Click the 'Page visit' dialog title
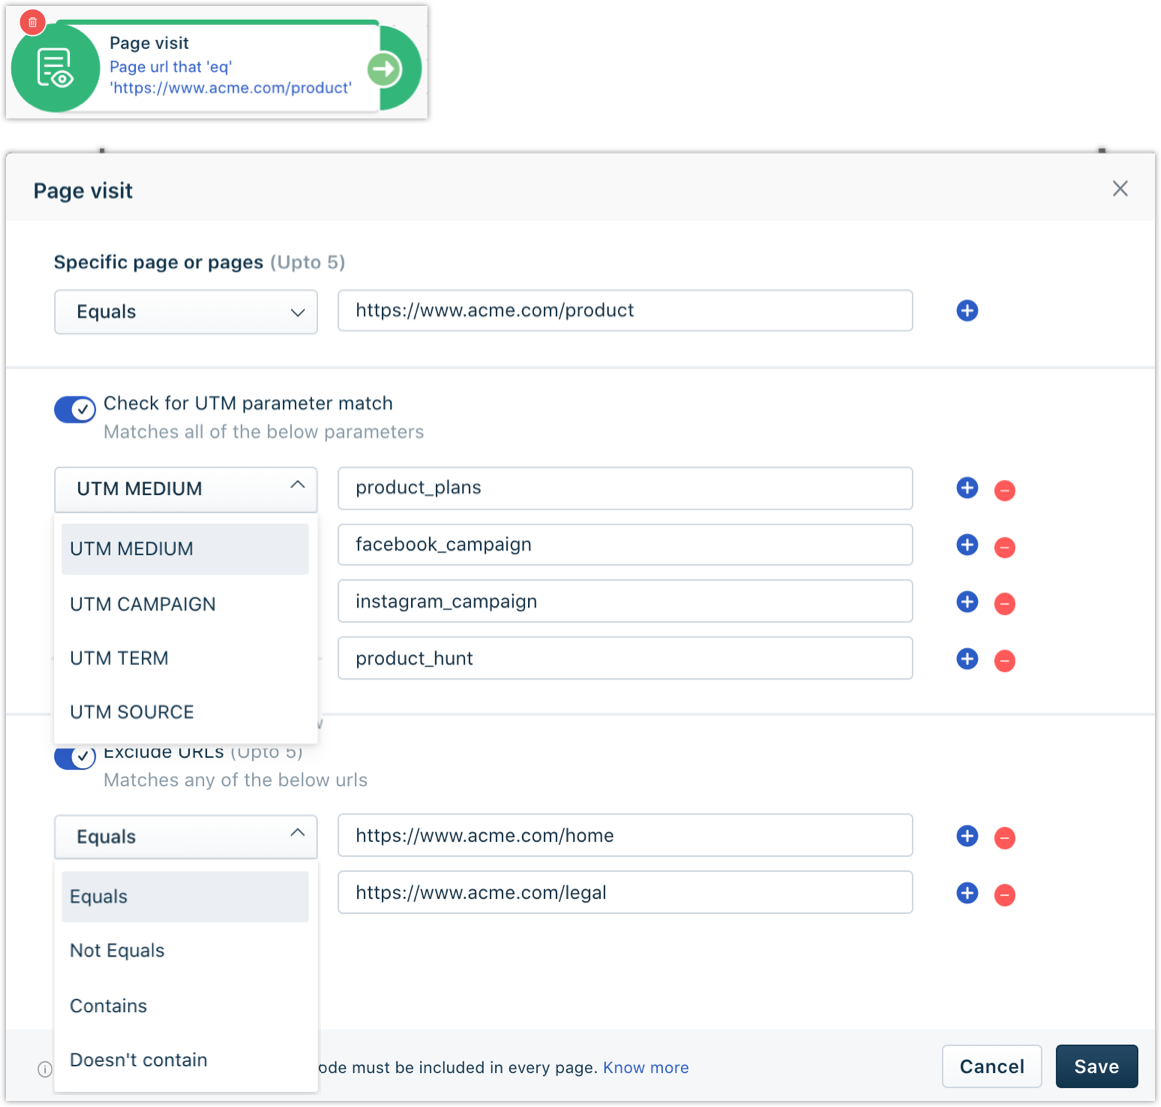Screen dimensions: 1161x1107 (83, 191)
